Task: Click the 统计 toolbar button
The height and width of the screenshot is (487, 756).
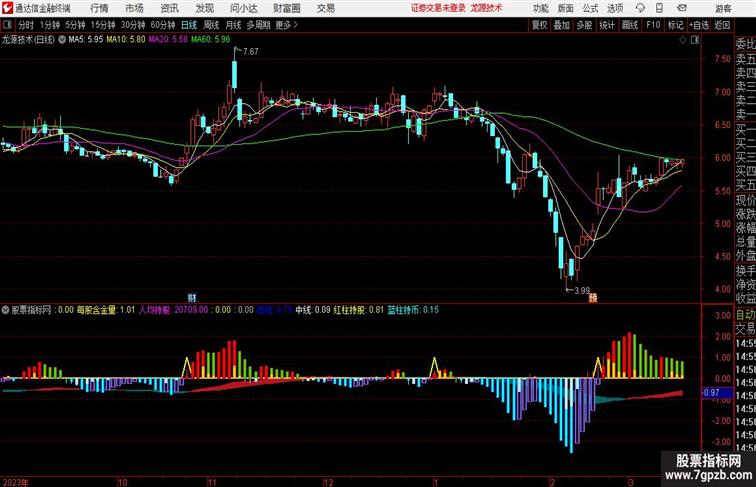Action: pos(607,25)
